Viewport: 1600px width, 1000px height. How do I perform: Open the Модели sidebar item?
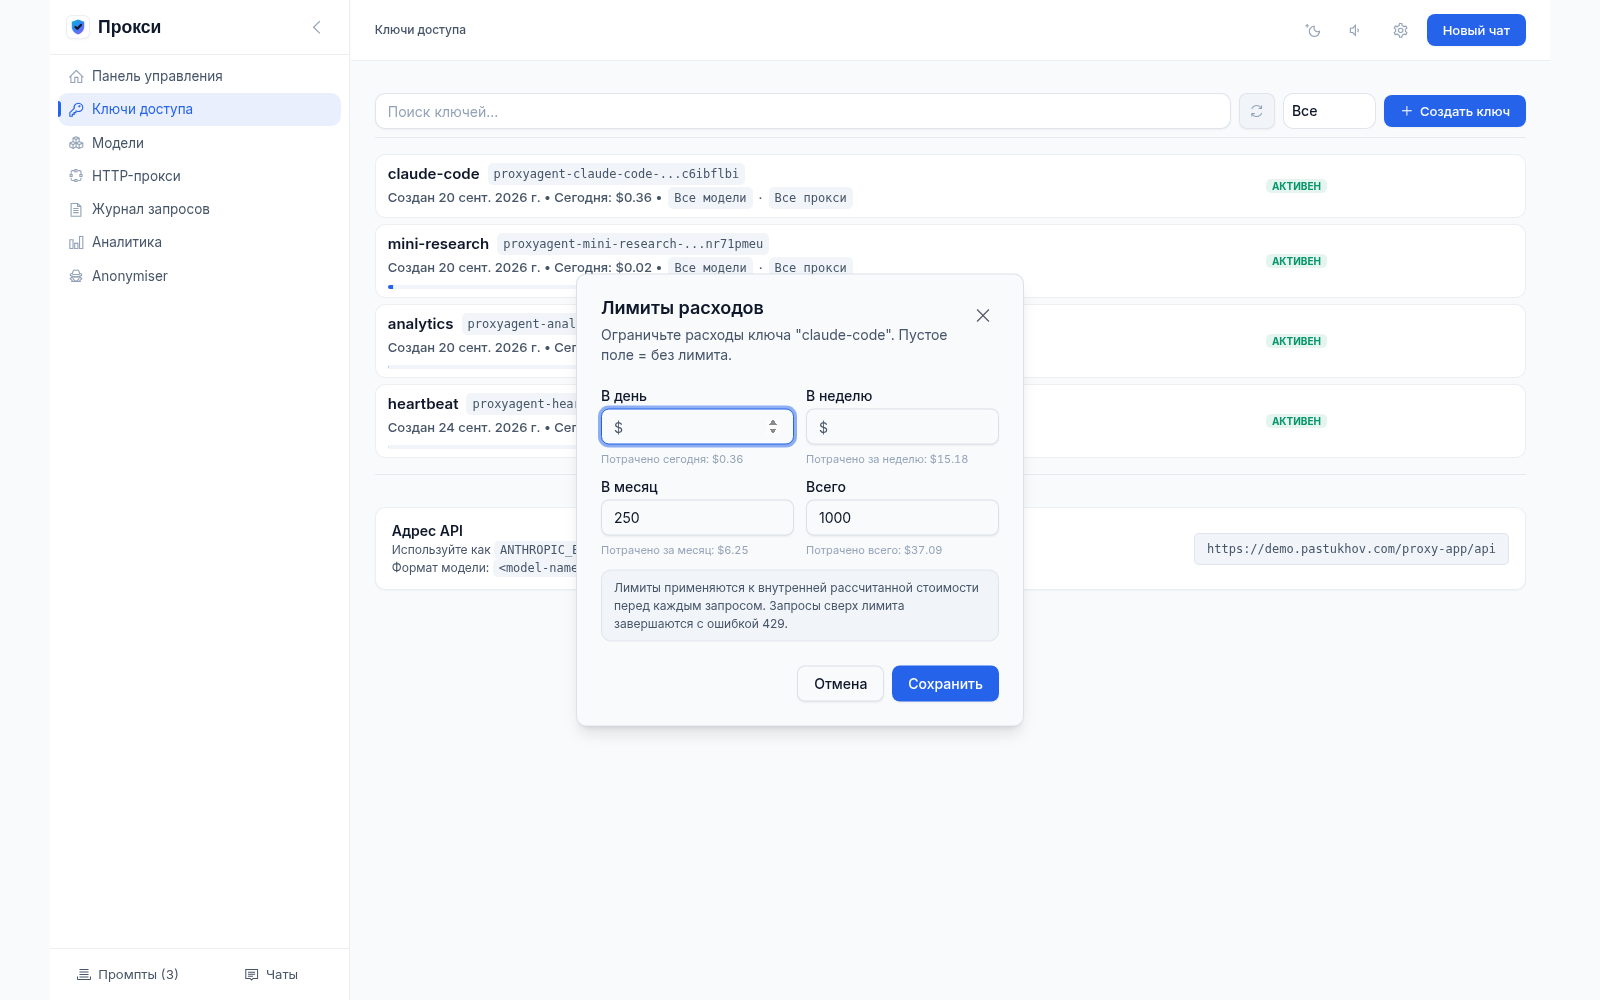199,143
